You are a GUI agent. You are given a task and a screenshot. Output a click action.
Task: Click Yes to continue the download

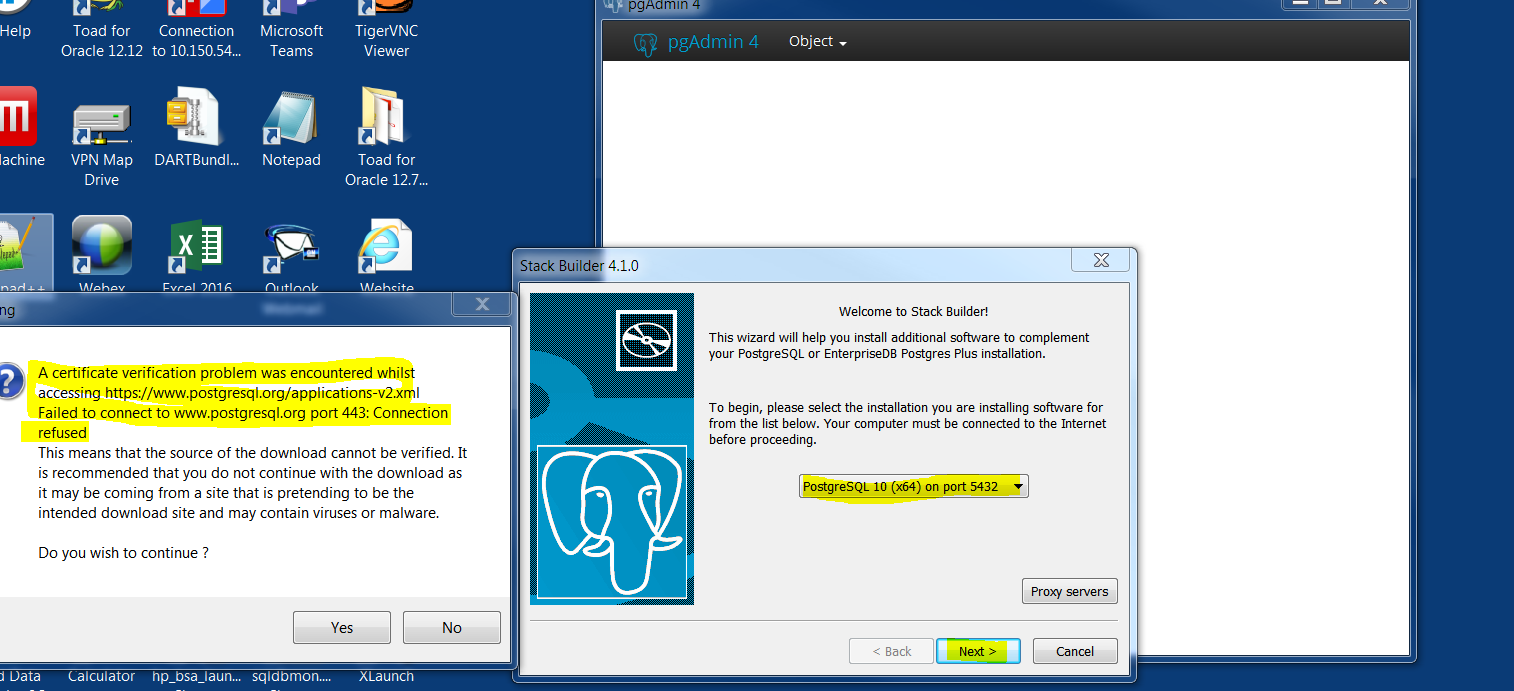tap(342, 628)
